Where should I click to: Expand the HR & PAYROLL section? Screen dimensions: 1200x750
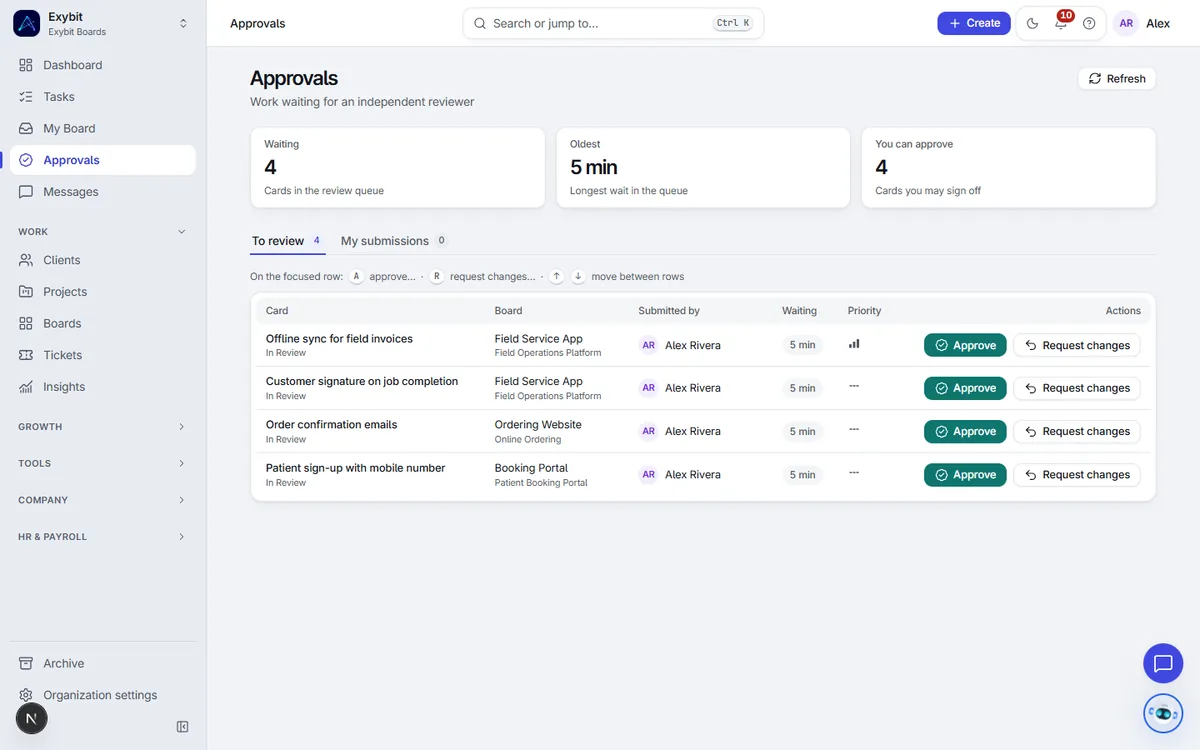coord(103,537)
